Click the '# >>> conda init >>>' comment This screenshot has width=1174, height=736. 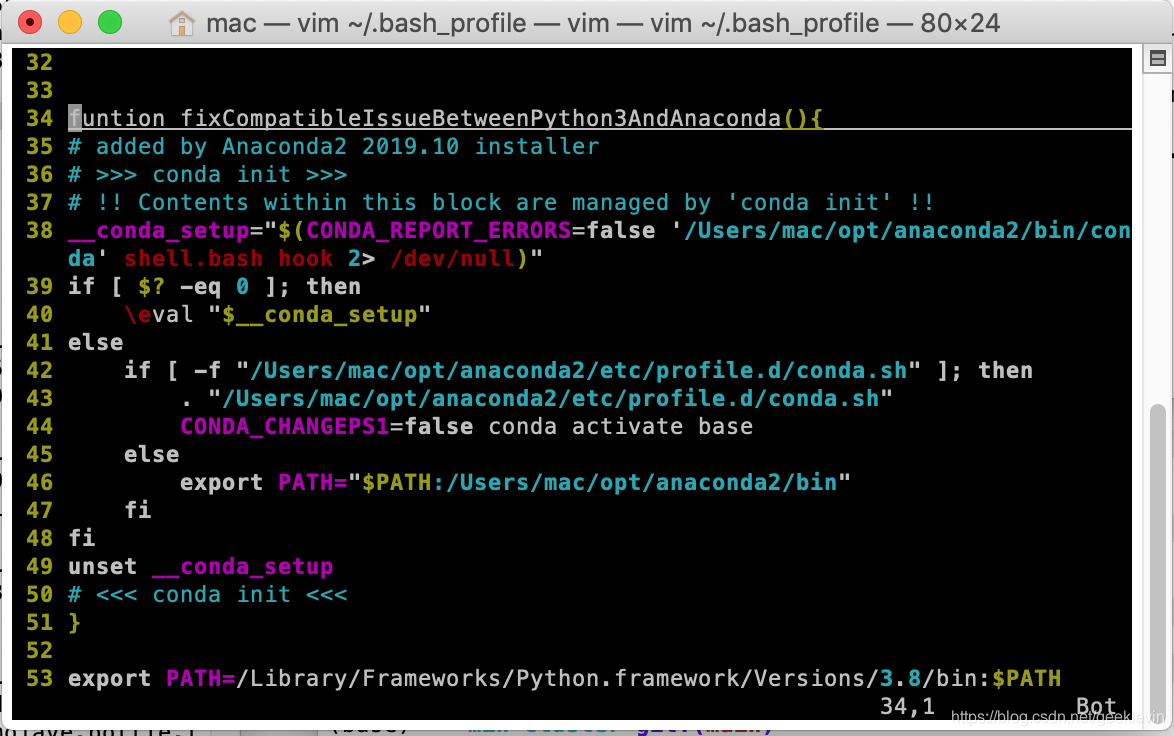tap(207, 174)
